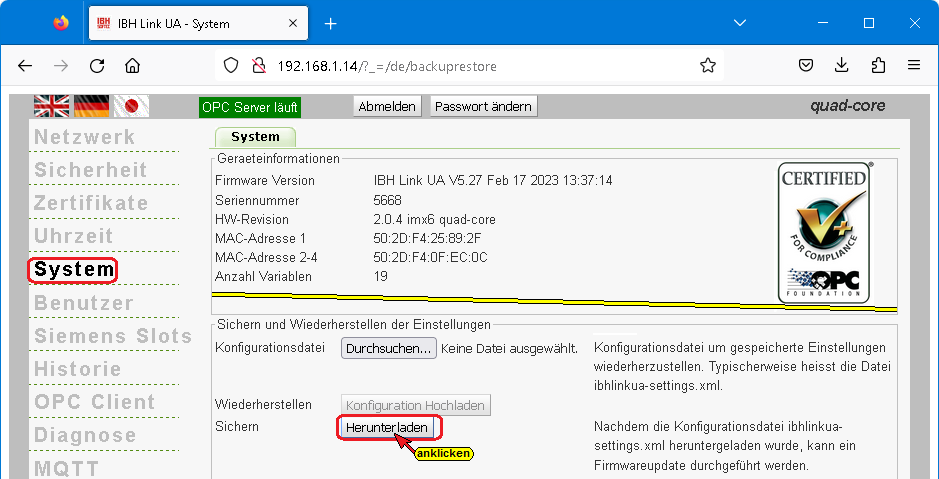This screenshot has width=939, height=479.
Task: Click Anzahl Variablen value 19
Action: 380,276
